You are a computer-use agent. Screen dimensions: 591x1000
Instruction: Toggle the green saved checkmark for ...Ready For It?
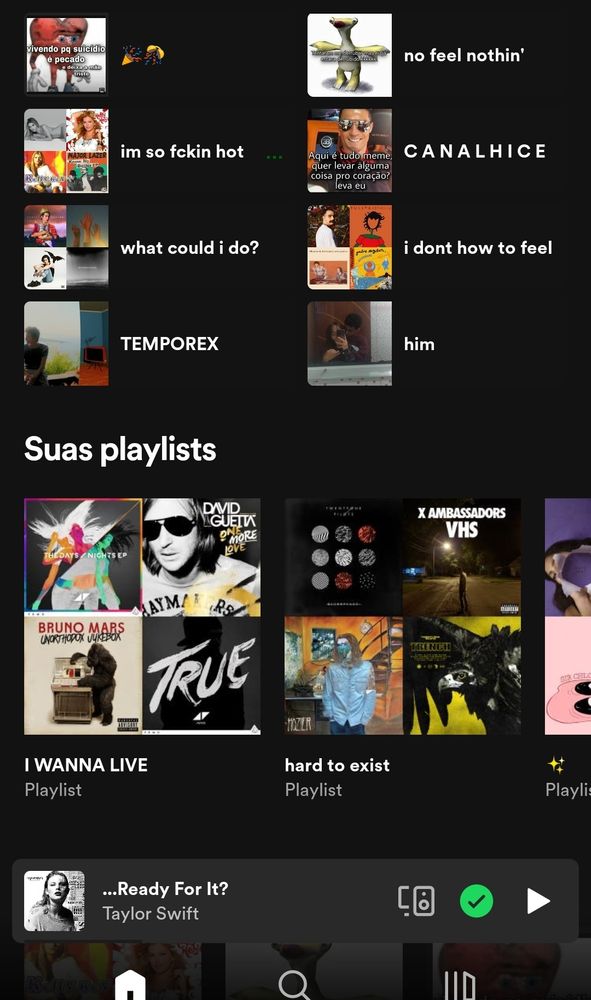point(476,901)
